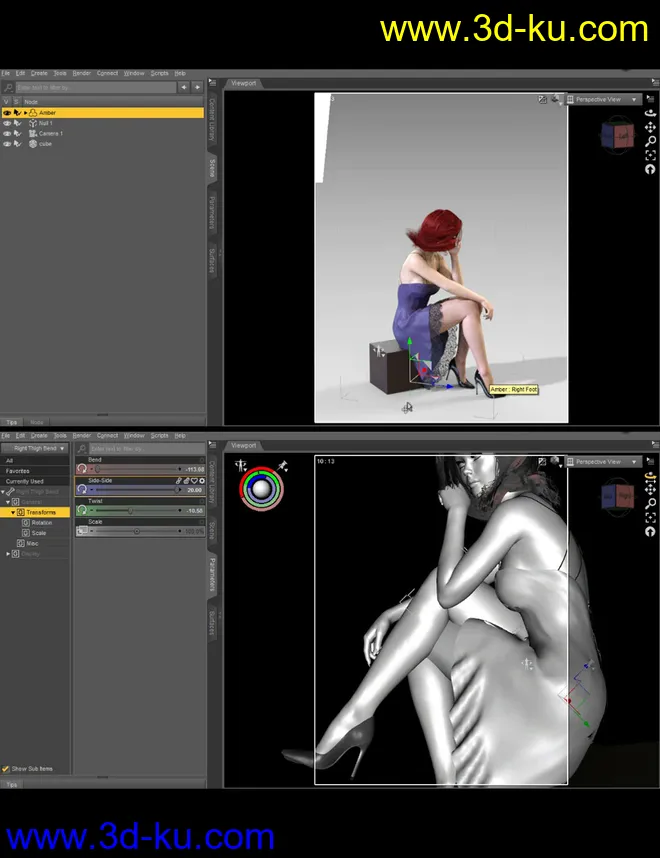Click the zoom magnifier icon in top viewport

651,142
